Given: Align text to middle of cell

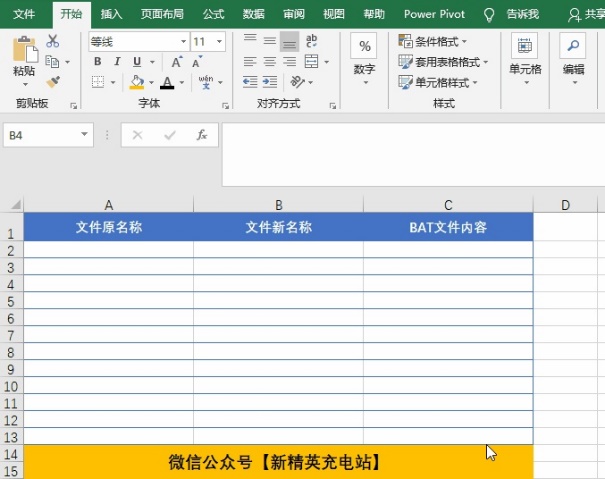Looking at the screenshot, I should tap(270, 40).
